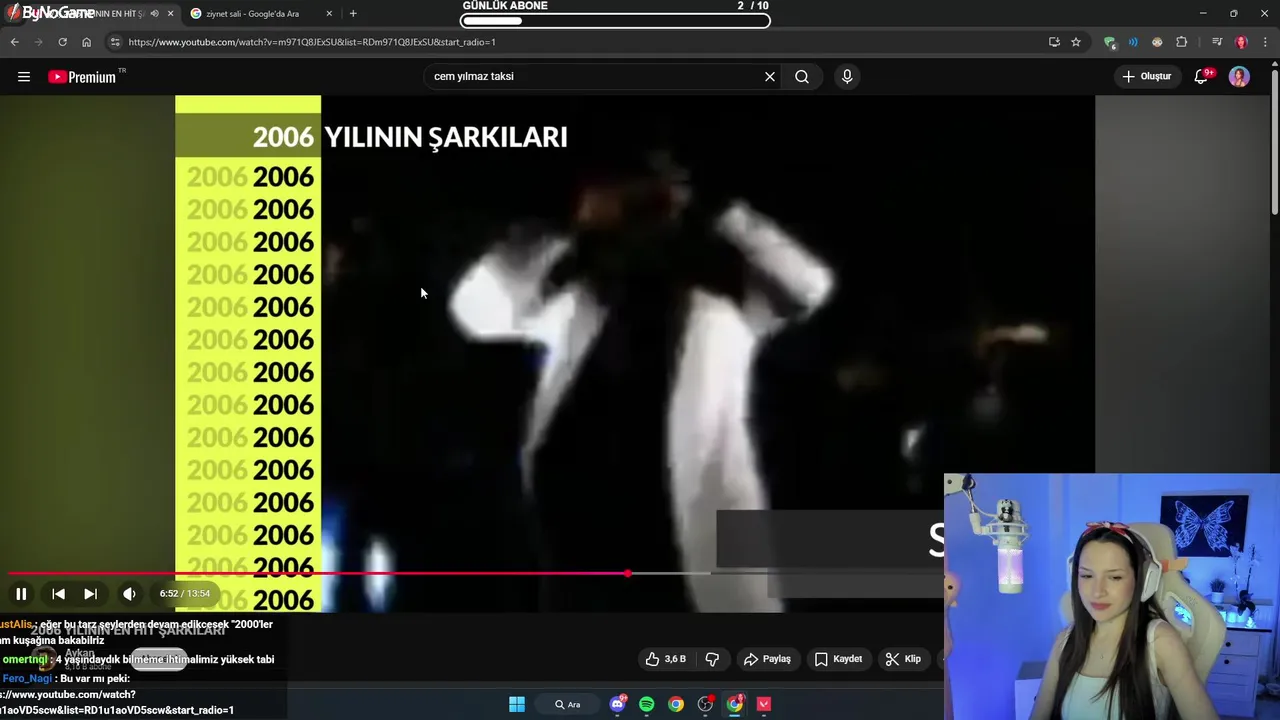Open the green shield extension icon

pyautogui.click(x=1109, y=42)
